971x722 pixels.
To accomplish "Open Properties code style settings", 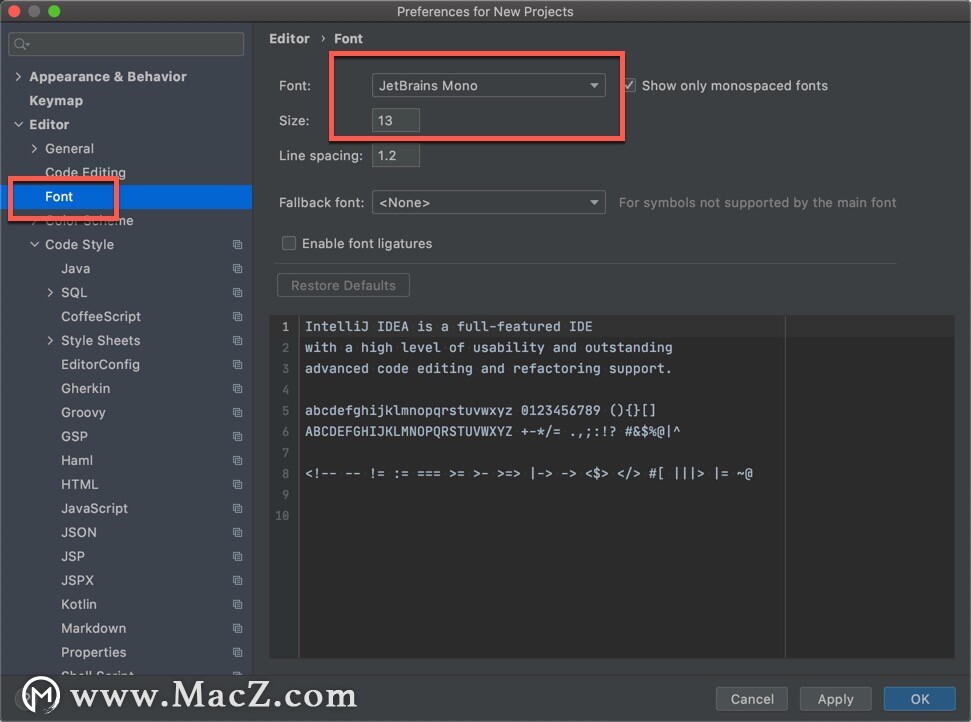I will click(94, 653).
